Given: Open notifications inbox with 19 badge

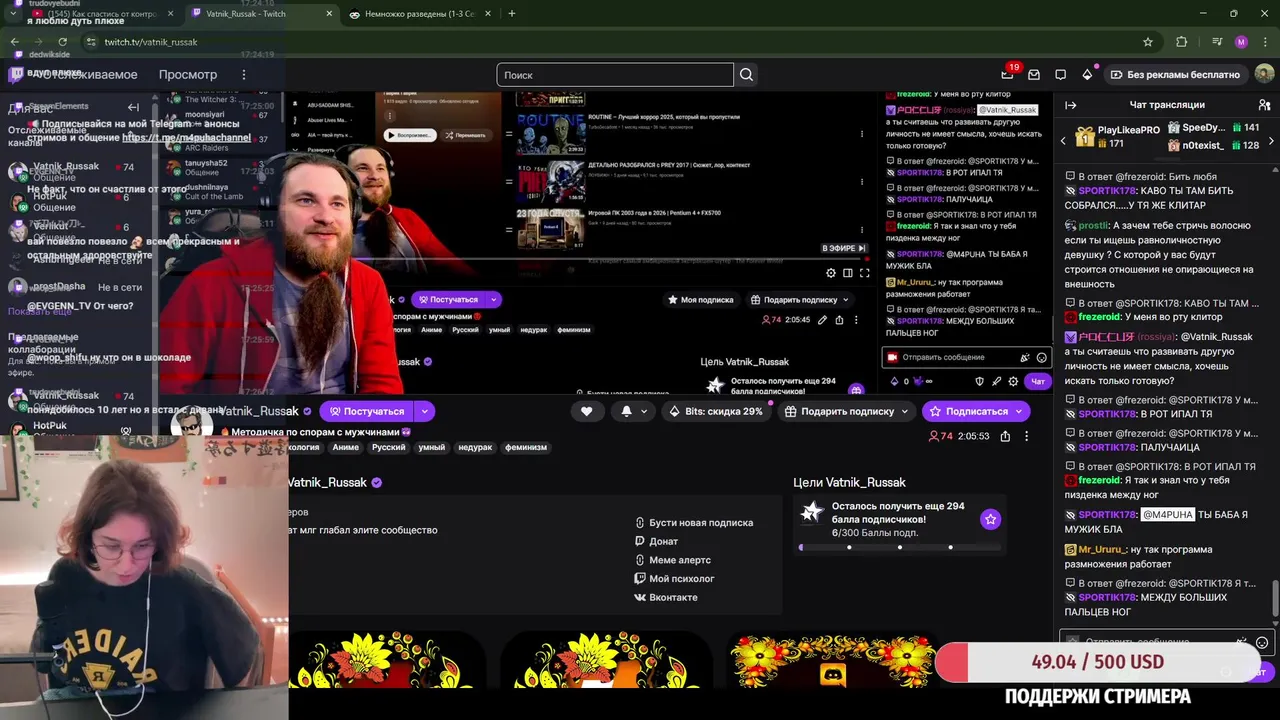Looking at the screenshot, I should (x=1007, y=74).
